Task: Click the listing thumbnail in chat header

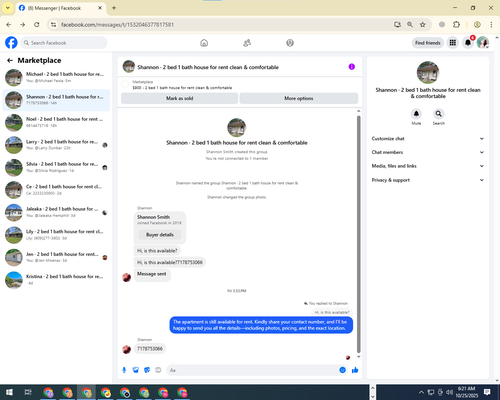Action: click(129, 67)
